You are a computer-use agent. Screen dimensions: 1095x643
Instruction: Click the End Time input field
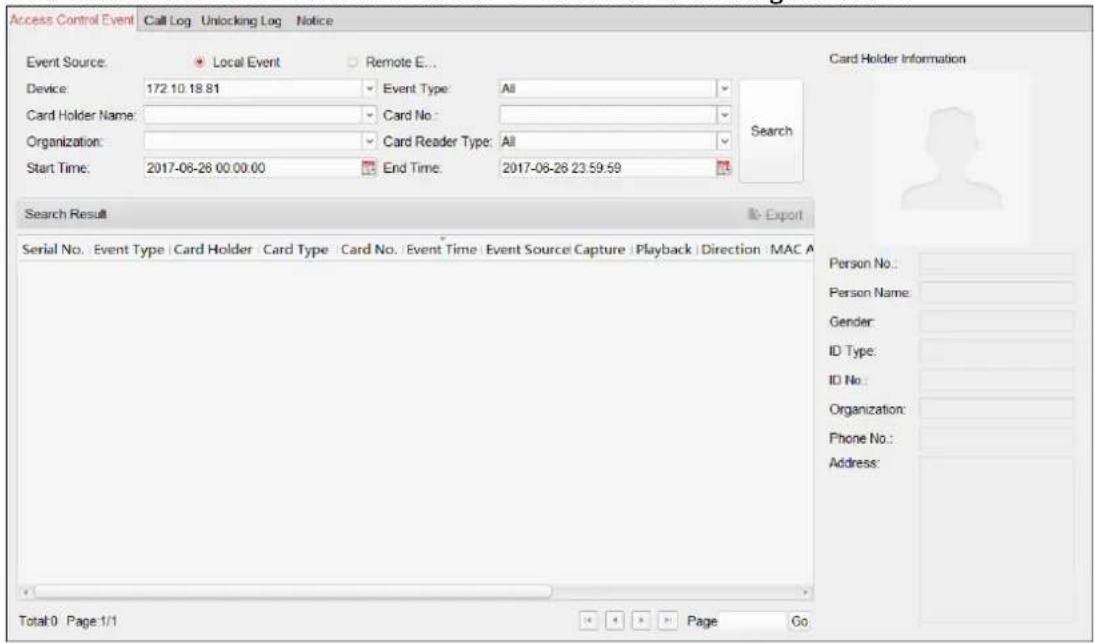tap(608, 168)
